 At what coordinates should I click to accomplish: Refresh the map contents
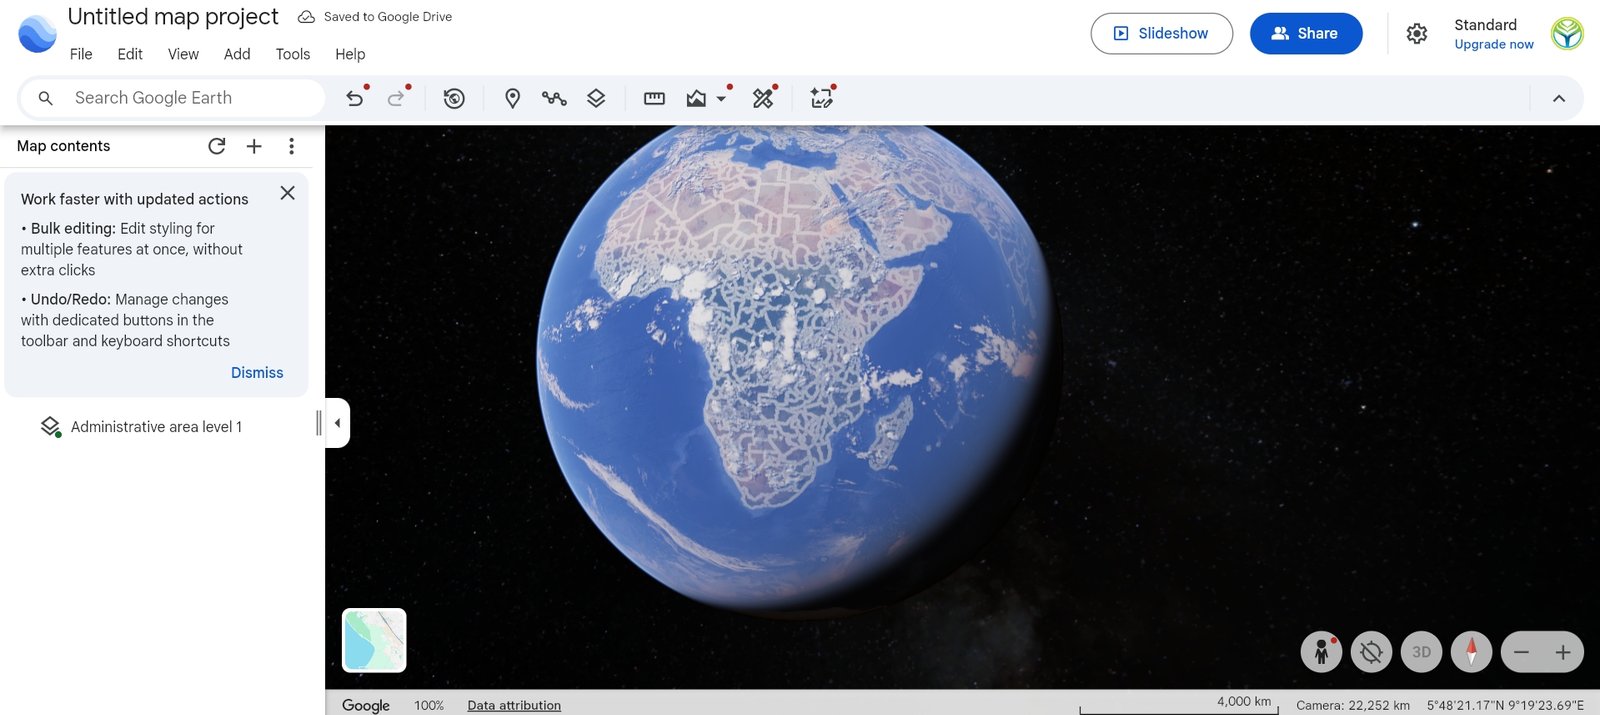click(x=216, y=146)
